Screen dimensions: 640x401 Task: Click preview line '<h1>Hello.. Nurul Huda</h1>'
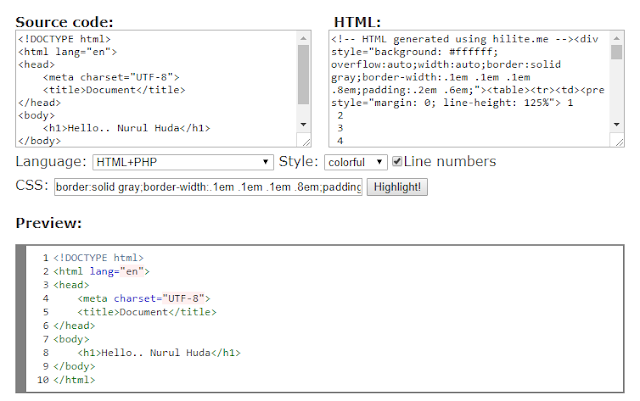click(159, 352)
